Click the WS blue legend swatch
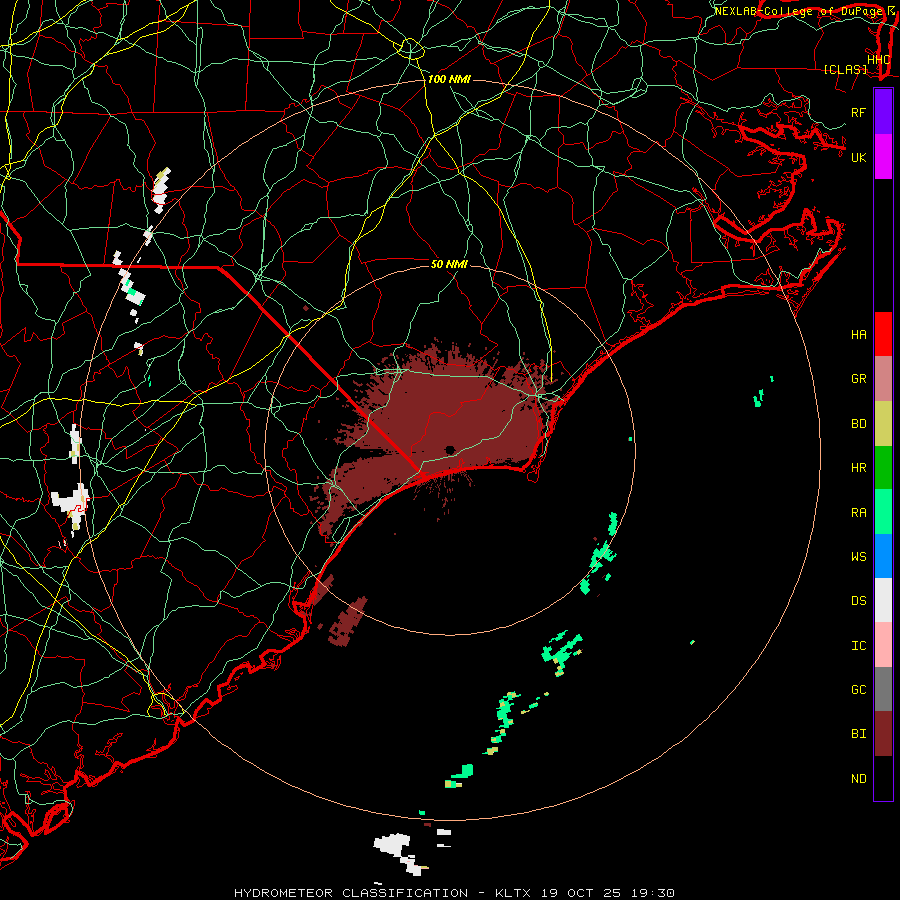Image resolution: width=900 pixels, height=900 pixels. (883, 556)
